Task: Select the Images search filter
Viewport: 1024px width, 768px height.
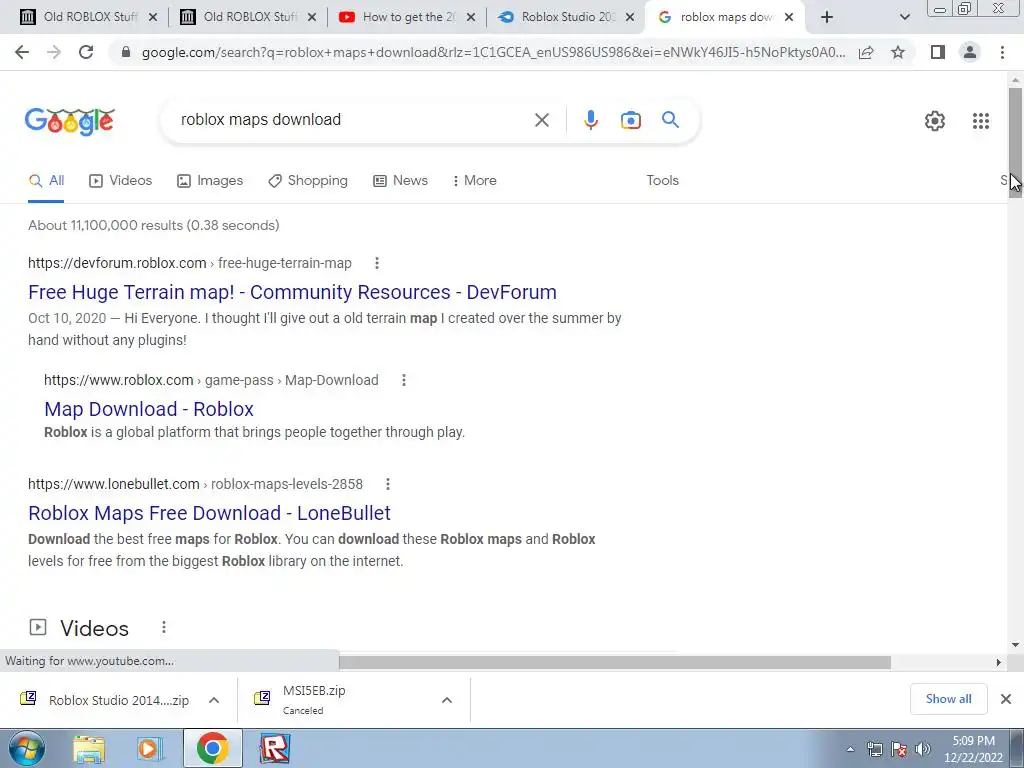Action: [210, 180]
